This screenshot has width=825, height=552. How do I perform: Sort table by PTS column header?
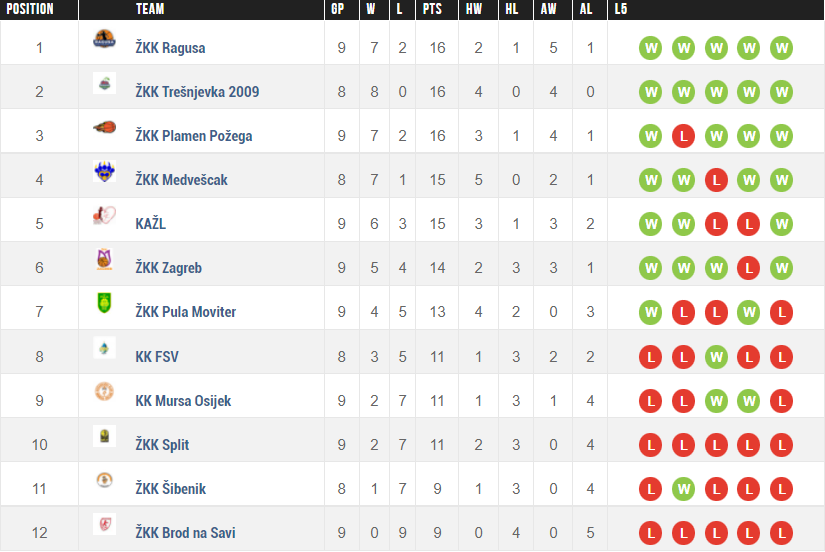(432, 9)
